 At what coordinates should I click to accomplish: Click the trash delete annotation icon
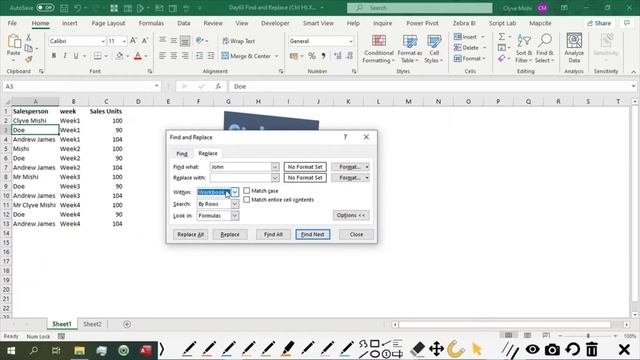pyautogui.click(x=592, y=350)
